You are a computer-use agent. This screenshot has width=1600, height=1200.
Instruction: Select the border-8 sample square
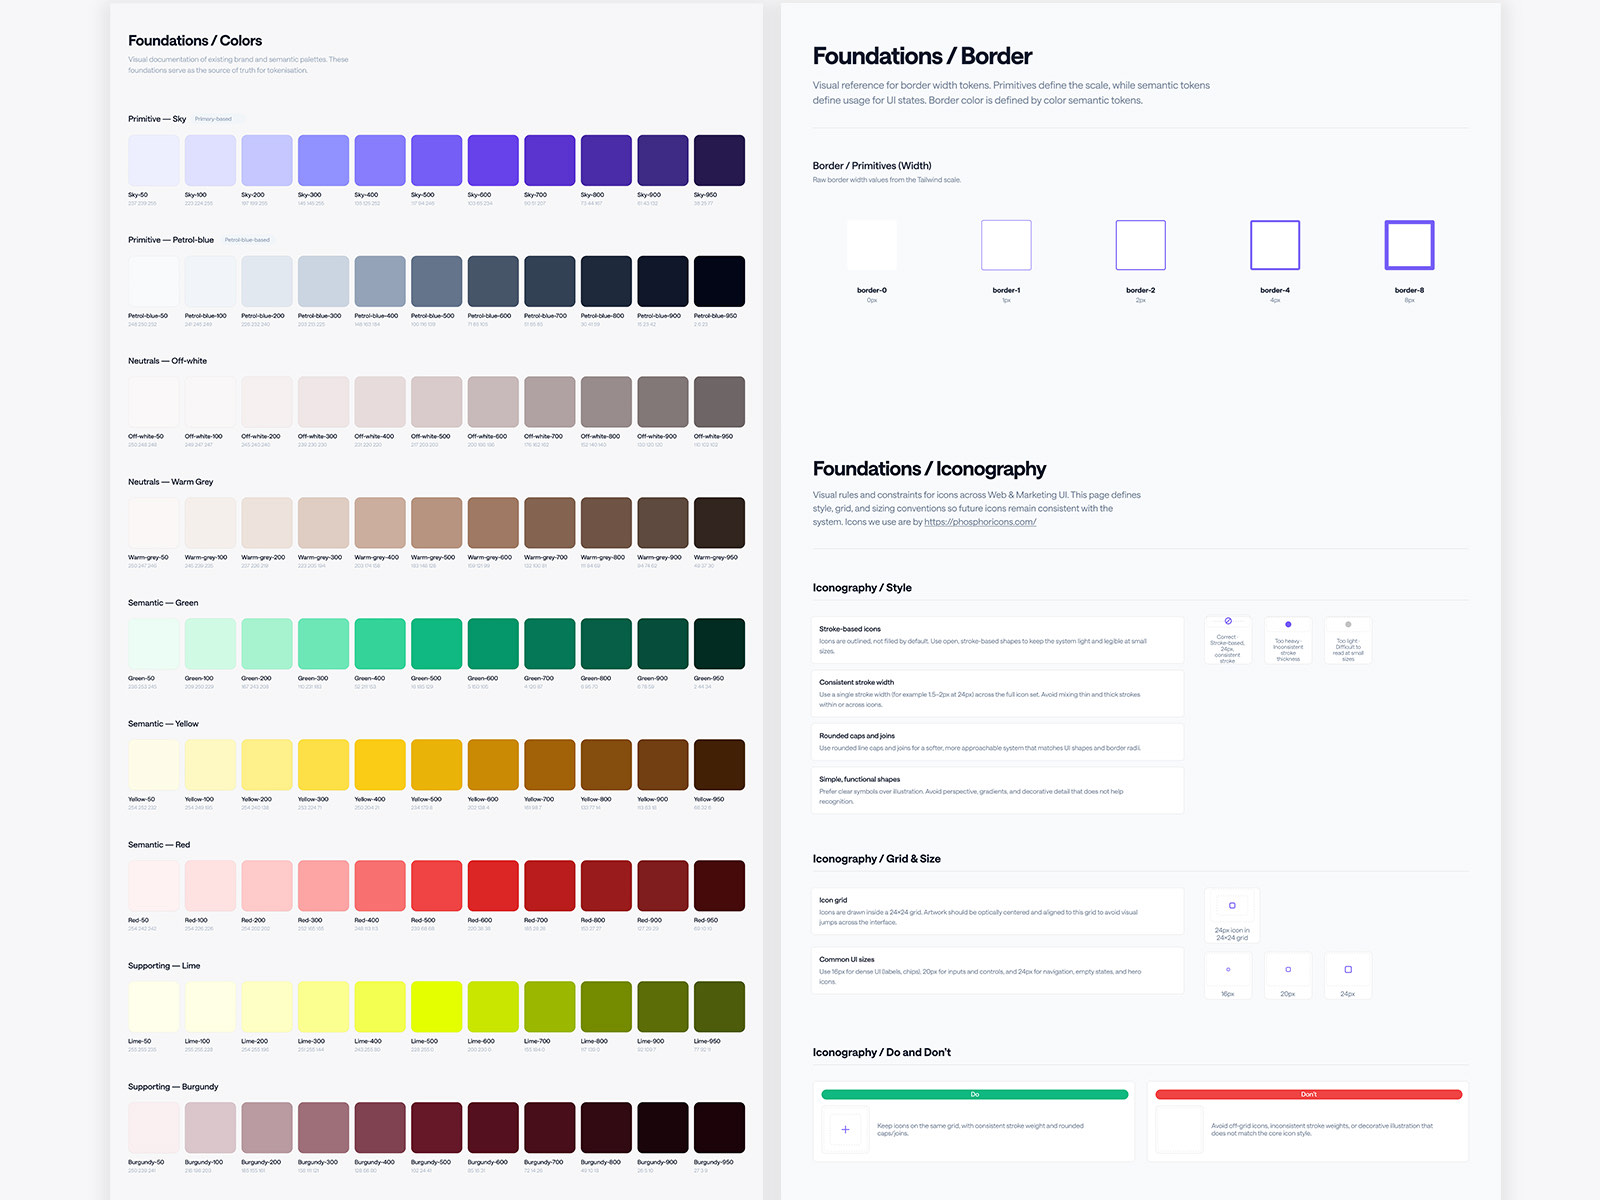coord(1409,245)
